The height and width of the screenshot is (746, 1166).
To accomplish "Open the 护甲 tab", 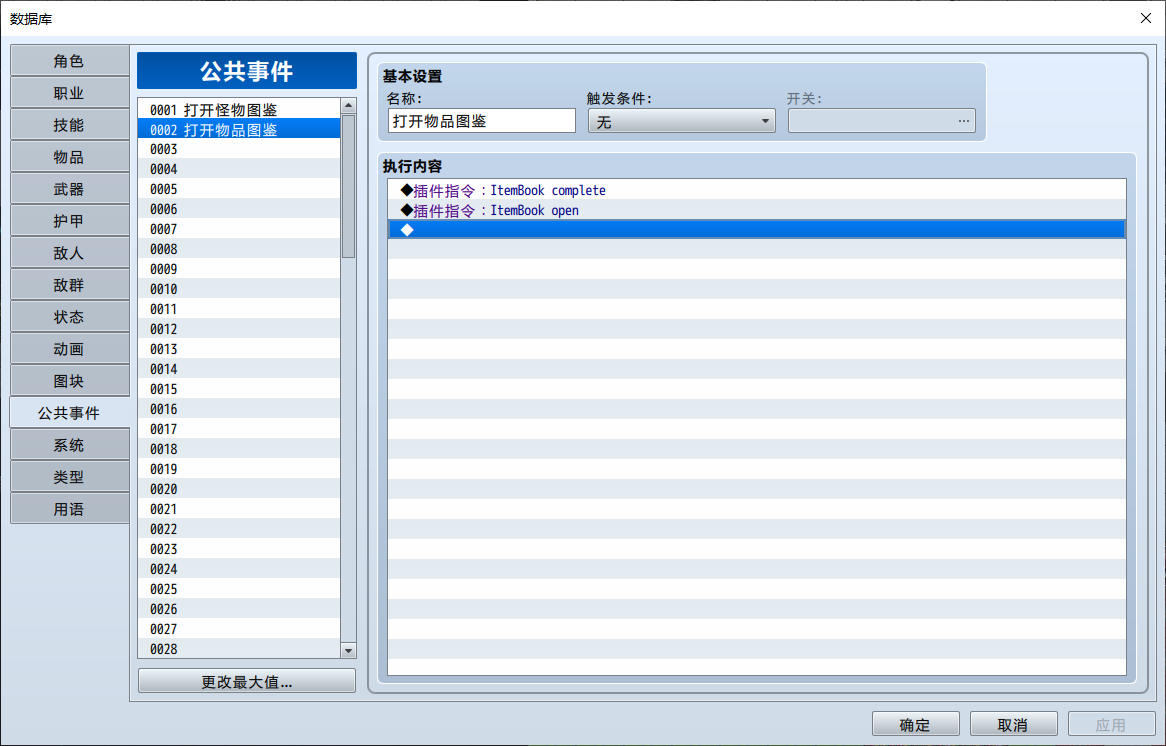I will 69,221.
